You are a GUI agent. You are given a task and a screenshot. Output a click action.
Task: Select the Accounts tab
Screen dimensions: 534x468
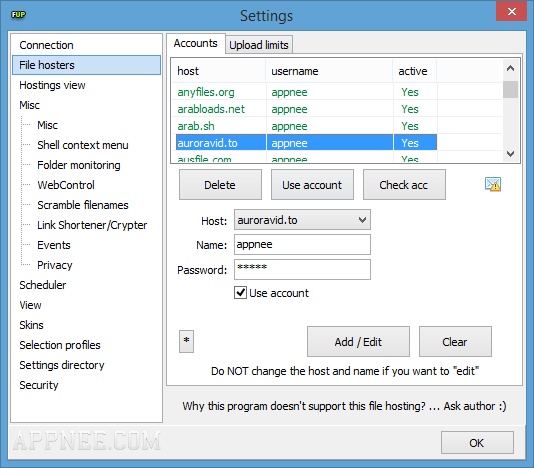point(195,43)
